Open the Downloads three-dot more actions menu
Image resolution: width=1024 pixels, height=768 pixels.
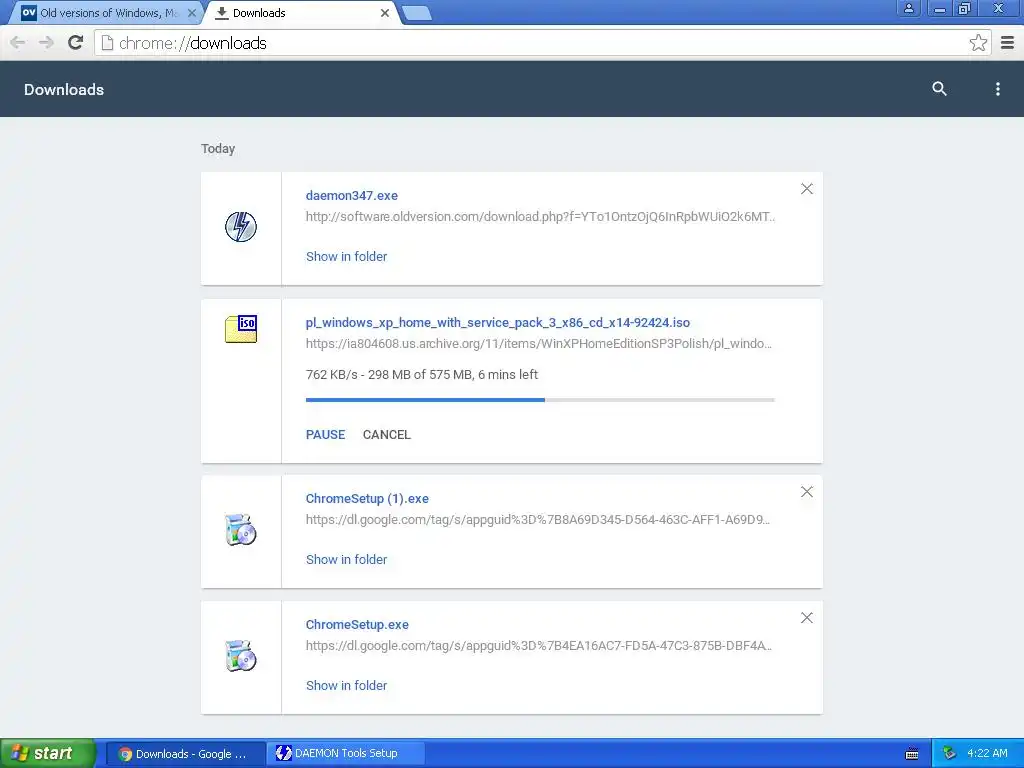point(997,89)
